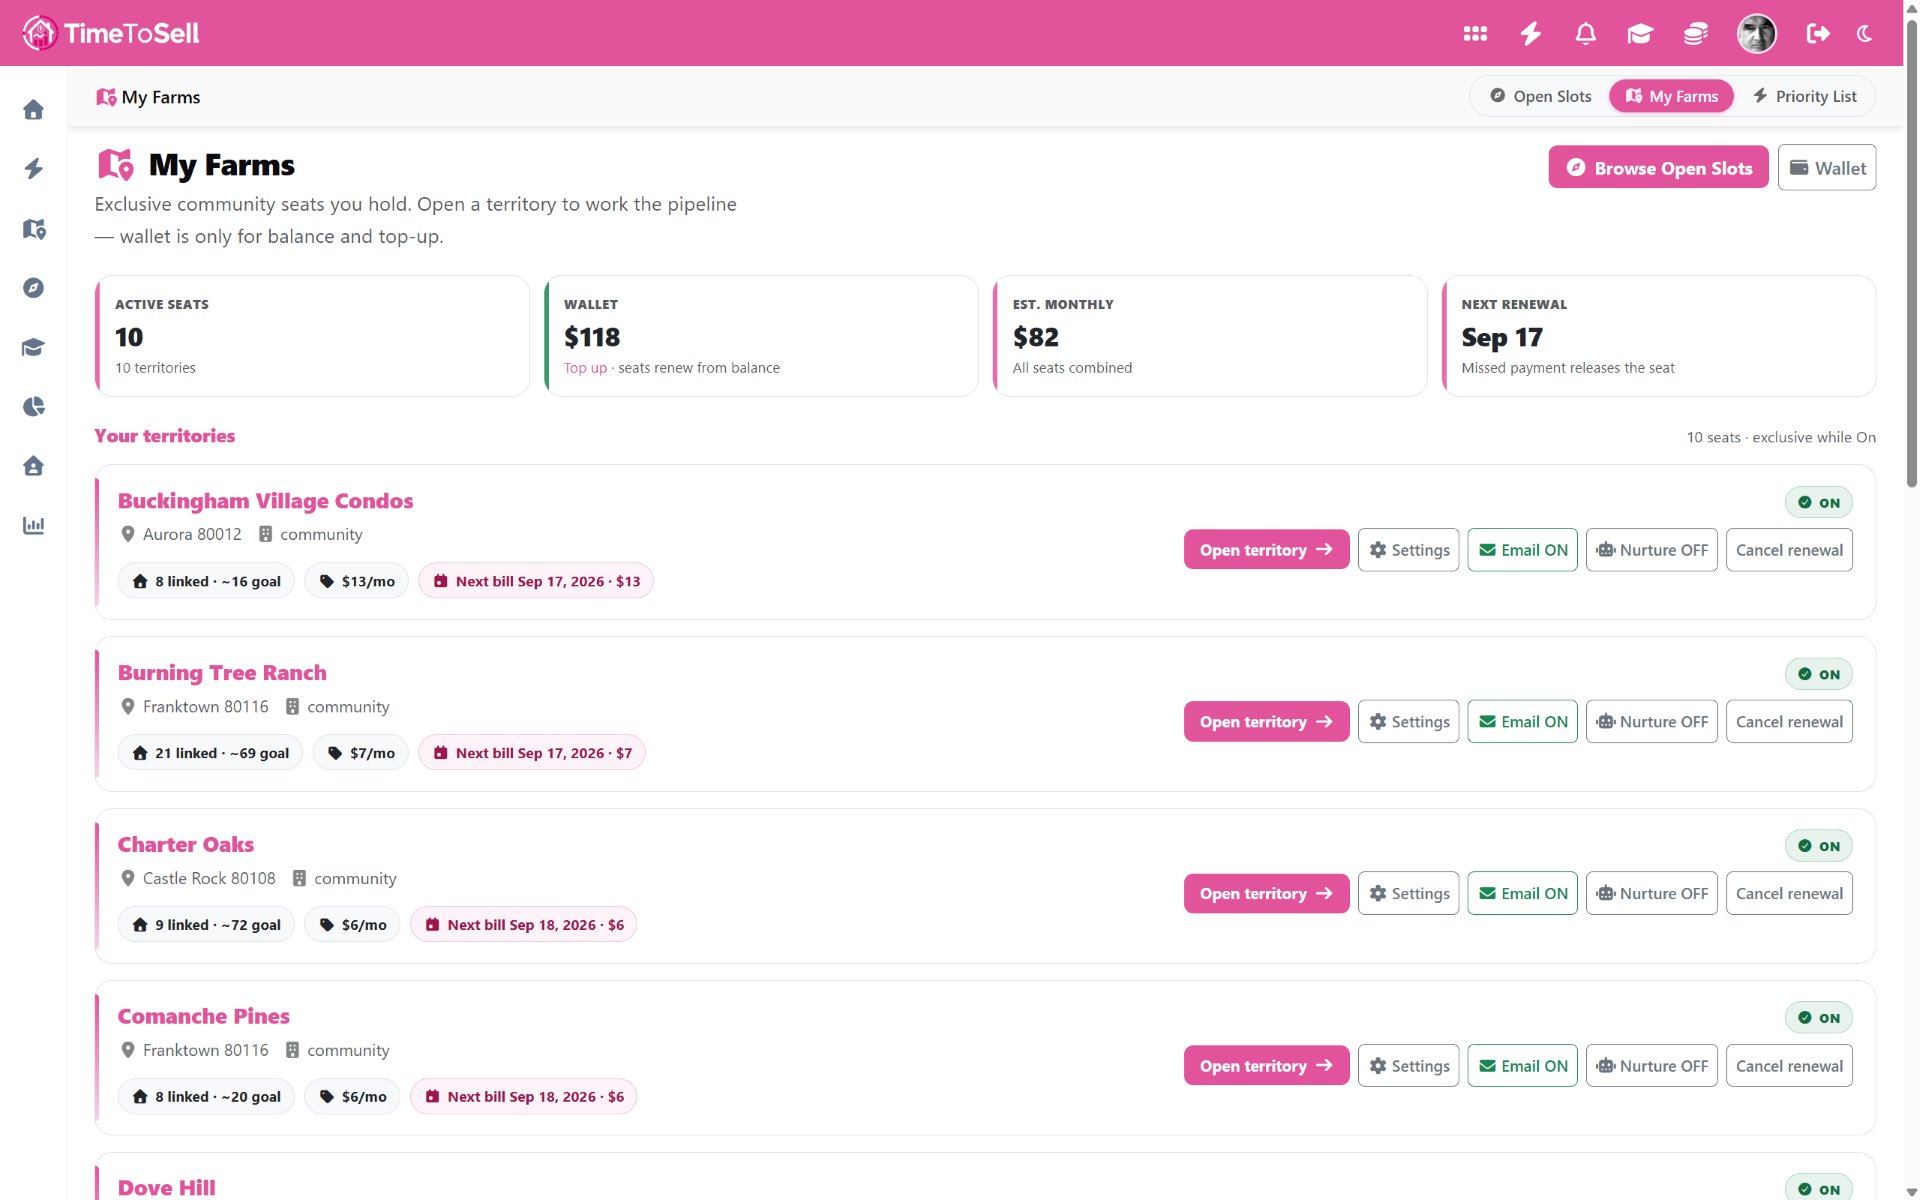Viewport: 1920px width, 1200px height.
Task: Click 'Next bill Sep 17, 2026 · $13' chip
Action: 536,581
